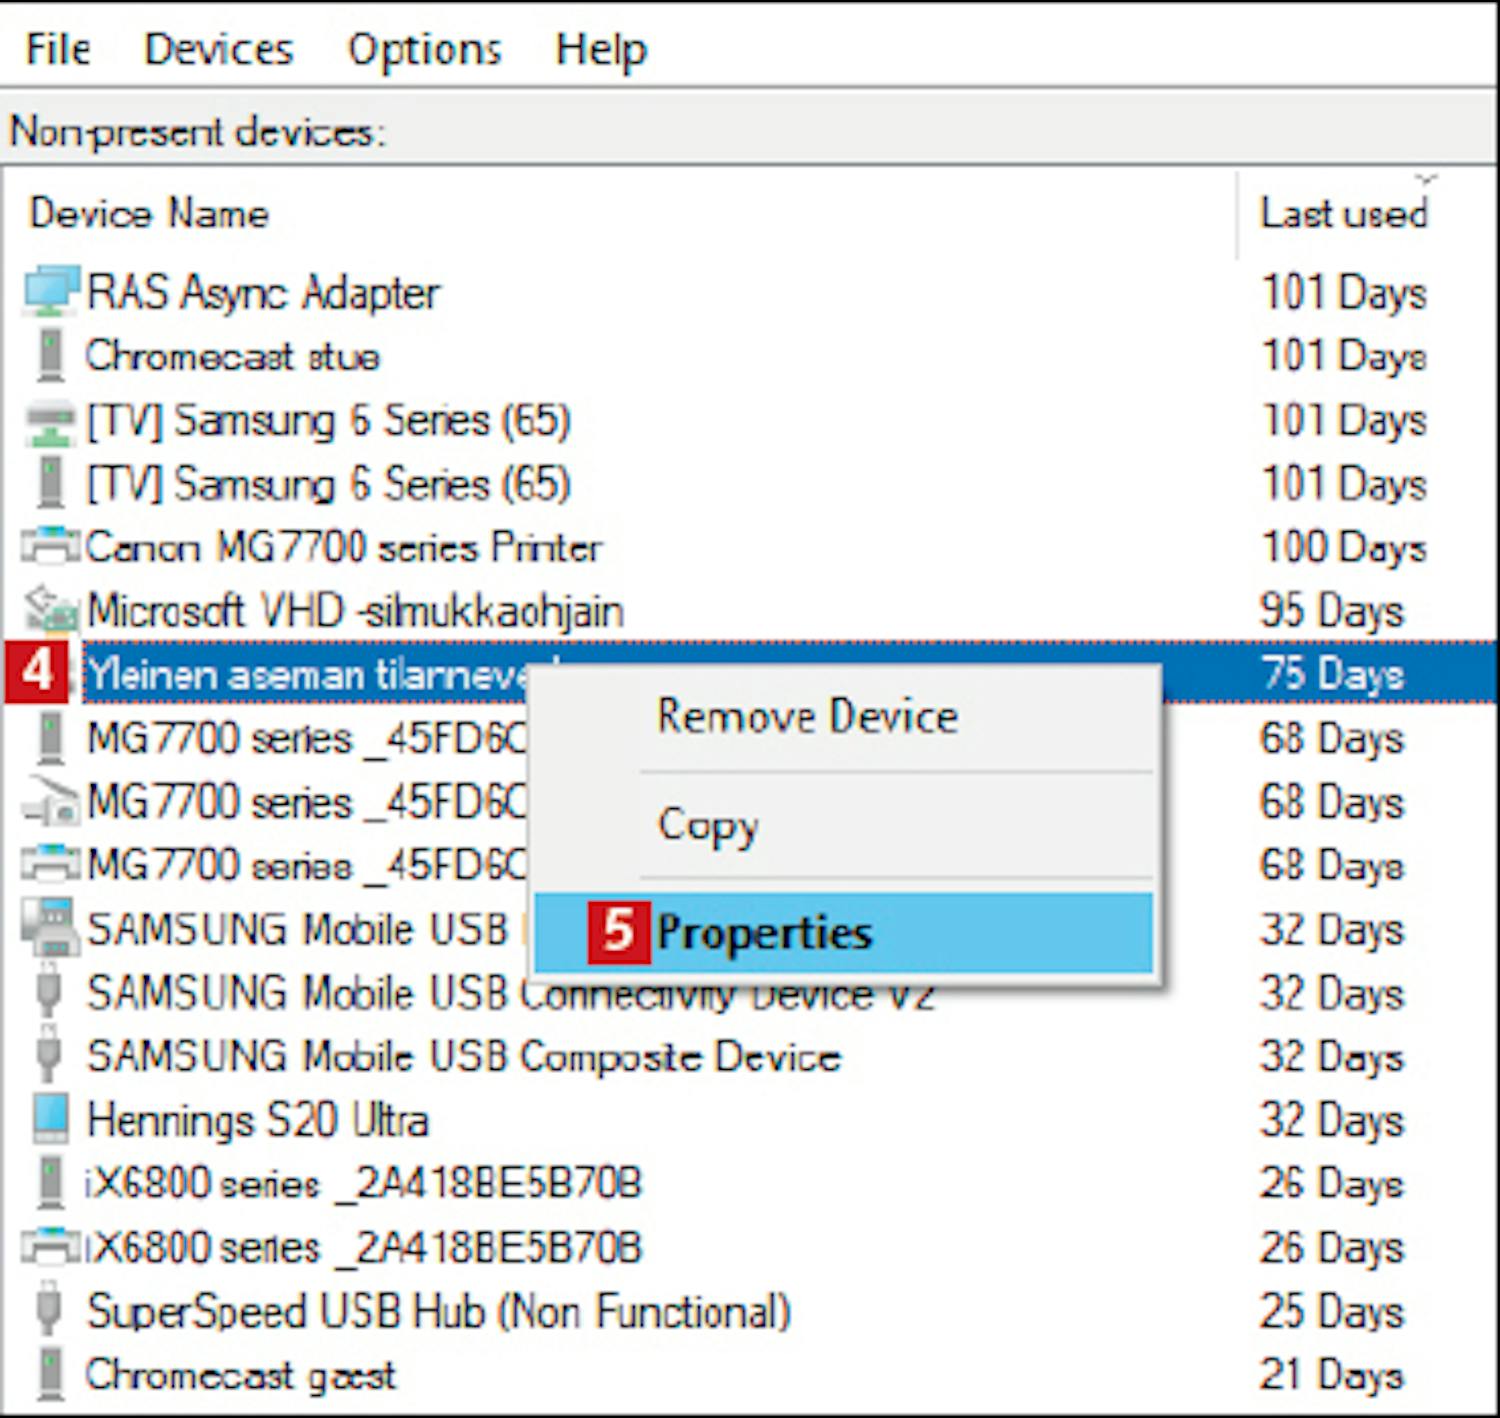Open the Help menu
Image resolution: width=1500 pixels, height=1418 pixels.
click(x=601, y=49)
